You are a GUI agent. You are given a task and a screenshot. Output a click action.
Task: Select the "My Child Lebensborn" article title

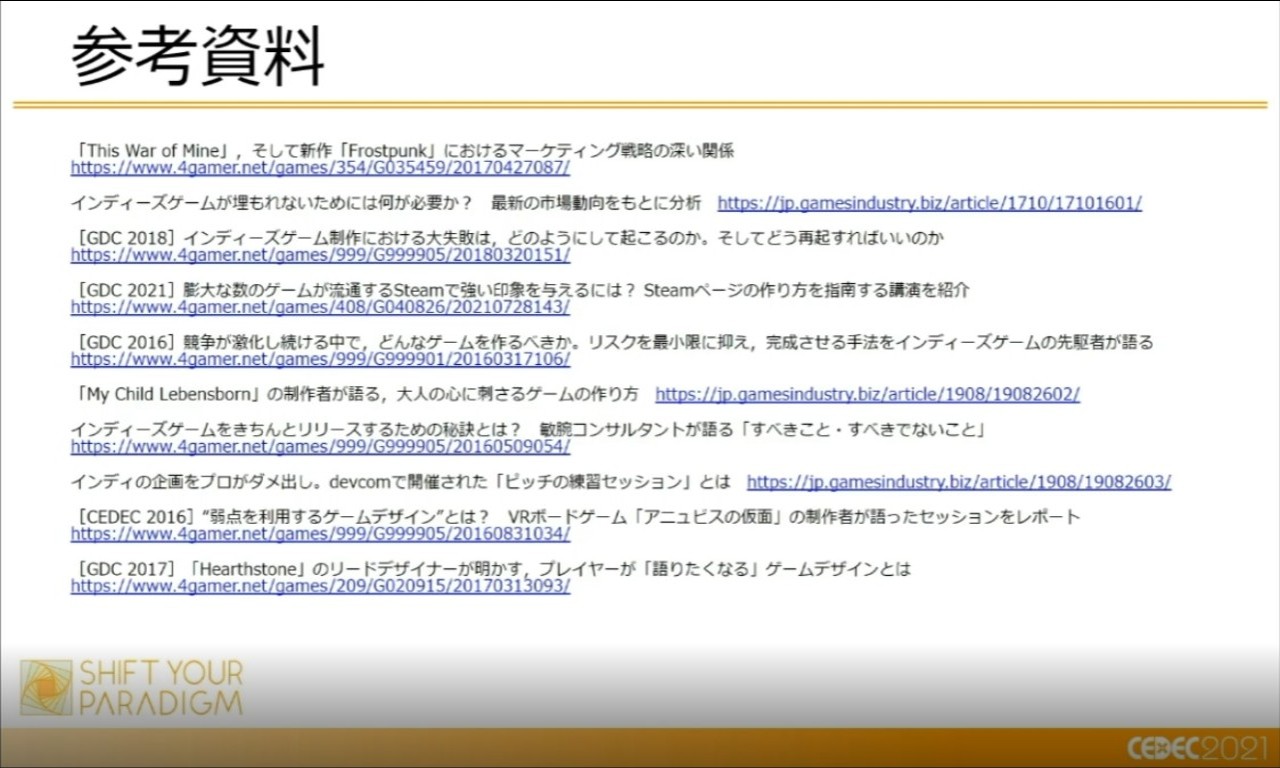click(x=355, y=394)
